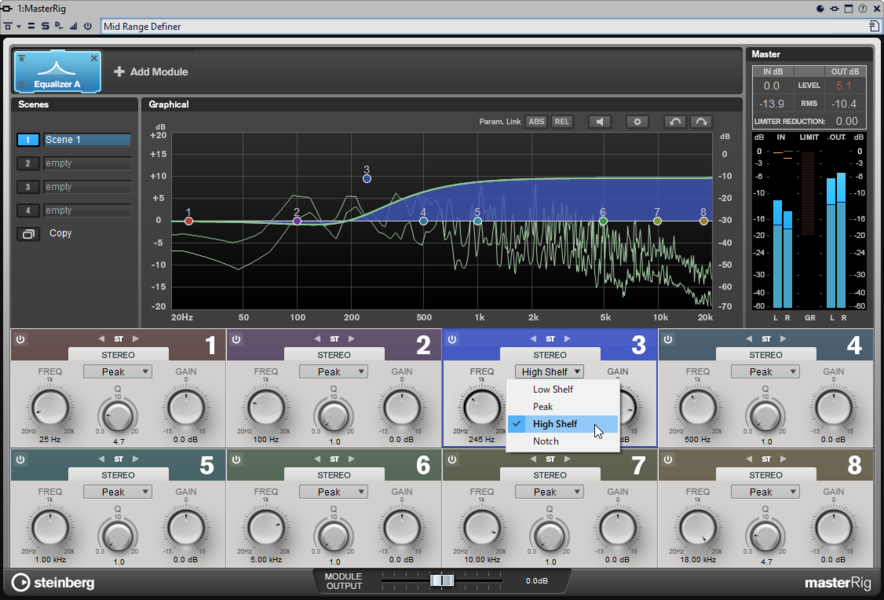Choose Notch from filter type menu
Screen dimensions: 884x600
point(563,442)
